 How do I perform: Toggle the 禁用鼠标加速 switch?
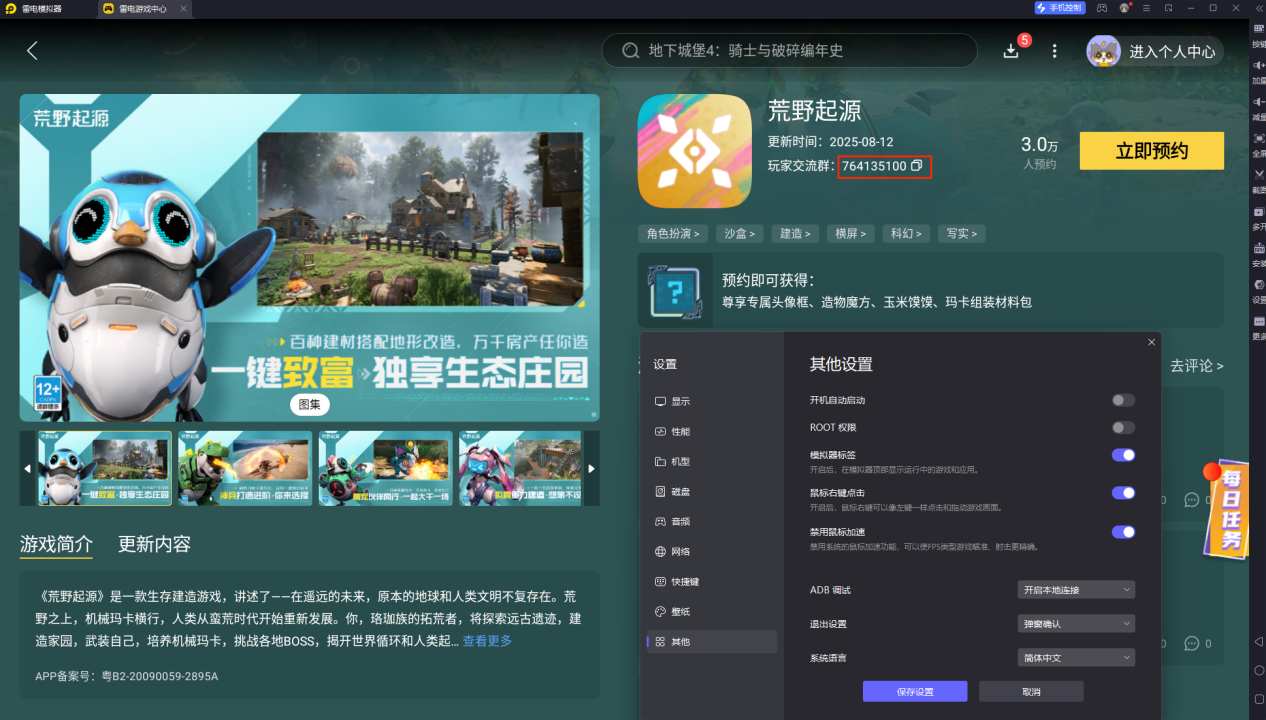click(x=1123, y=532)
